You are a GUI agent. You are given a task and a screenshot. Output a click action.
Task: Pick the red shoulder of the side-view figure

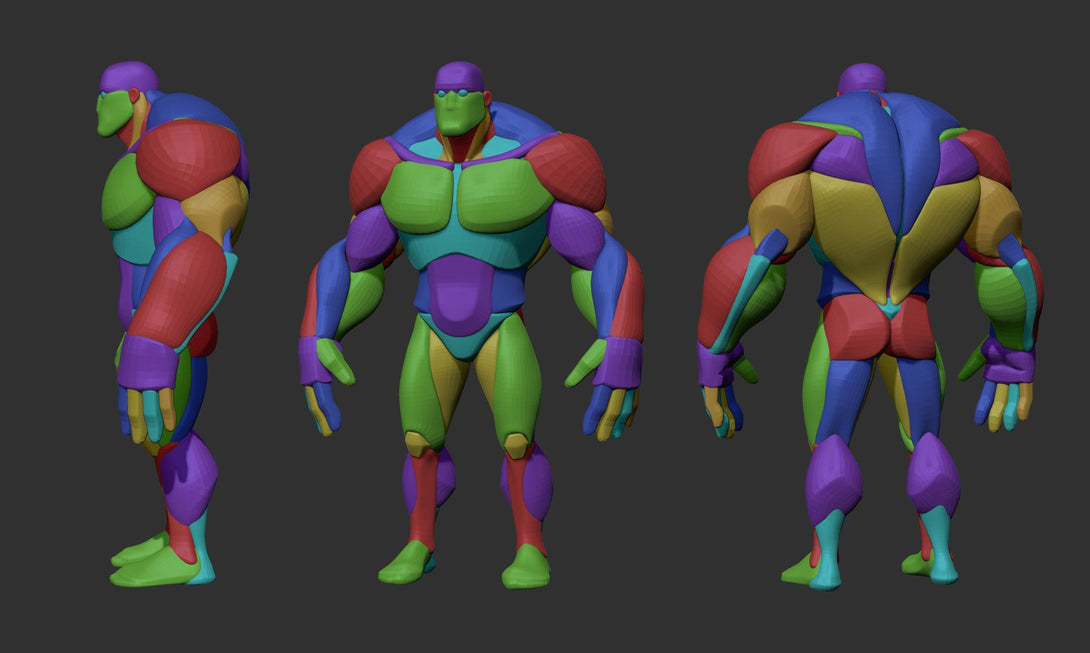coord(188,158)
